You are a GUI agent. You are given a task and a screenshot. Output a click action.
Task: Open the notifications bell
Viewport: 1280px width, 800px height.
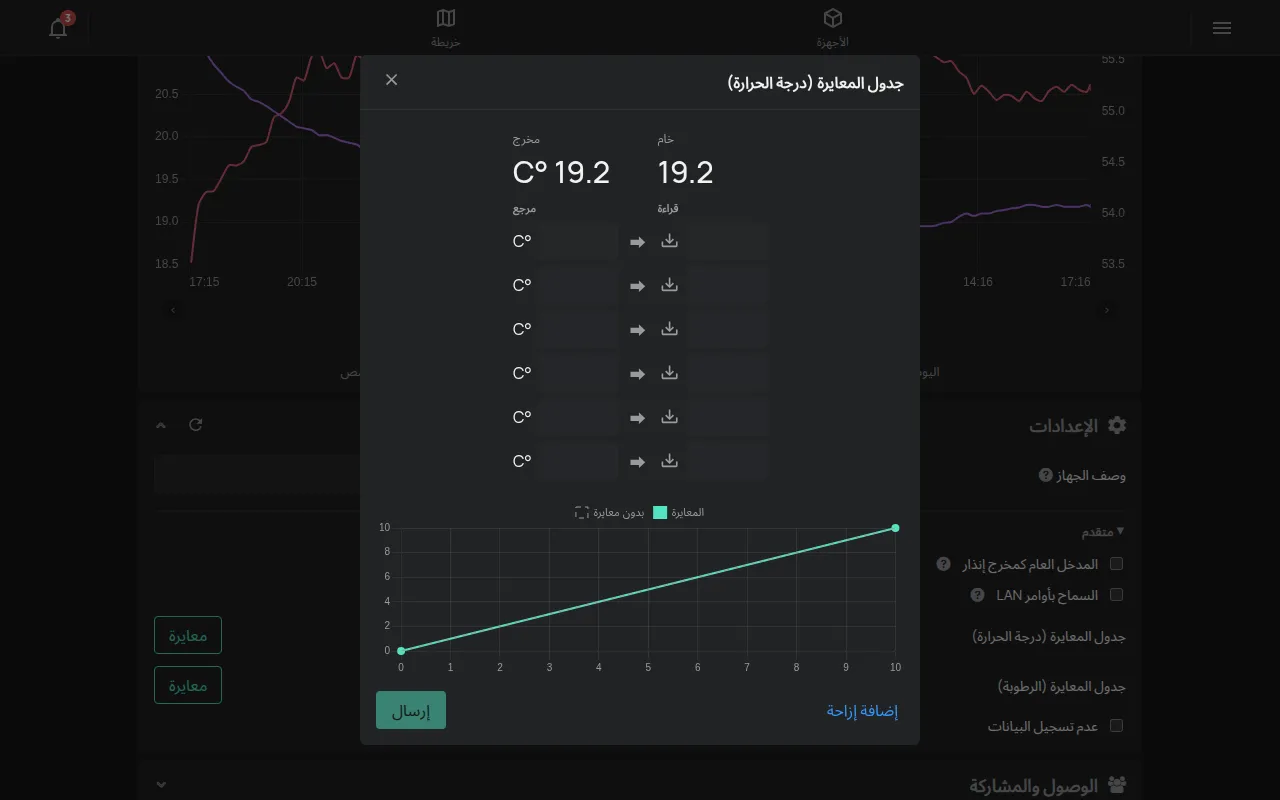[58, 28]
